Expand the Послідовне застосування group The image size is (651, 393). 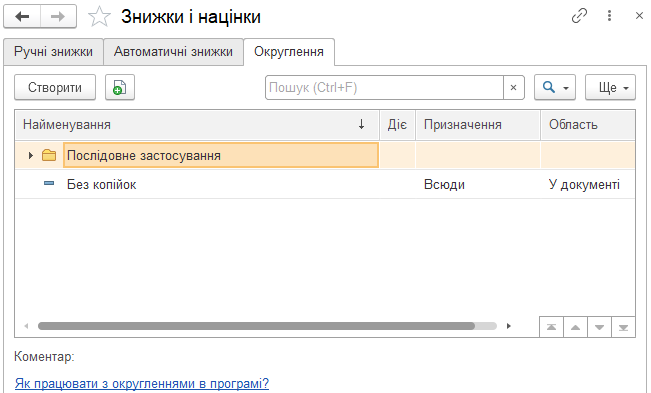point(30,156)
